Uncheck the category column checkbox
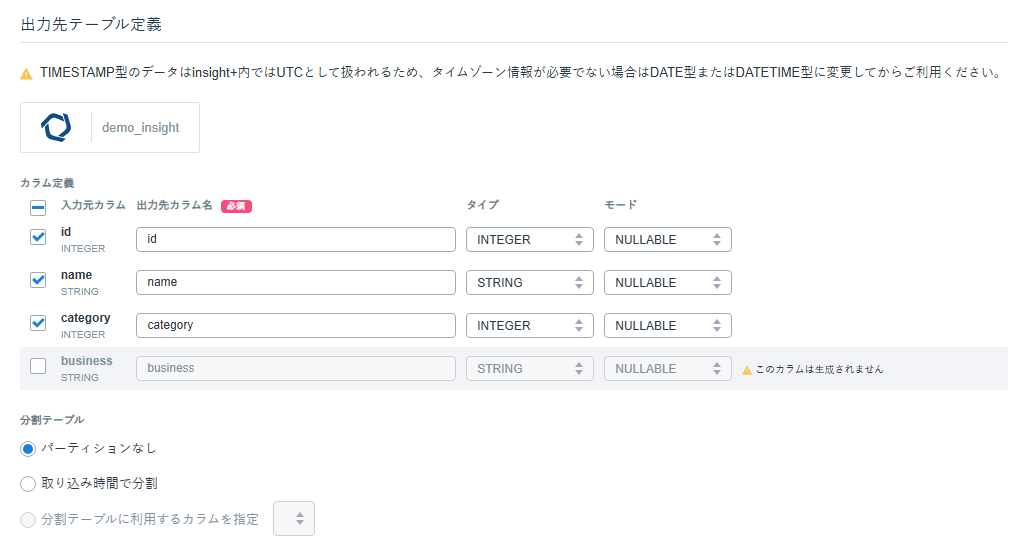The image size is (1028, 553). [38, 323]
